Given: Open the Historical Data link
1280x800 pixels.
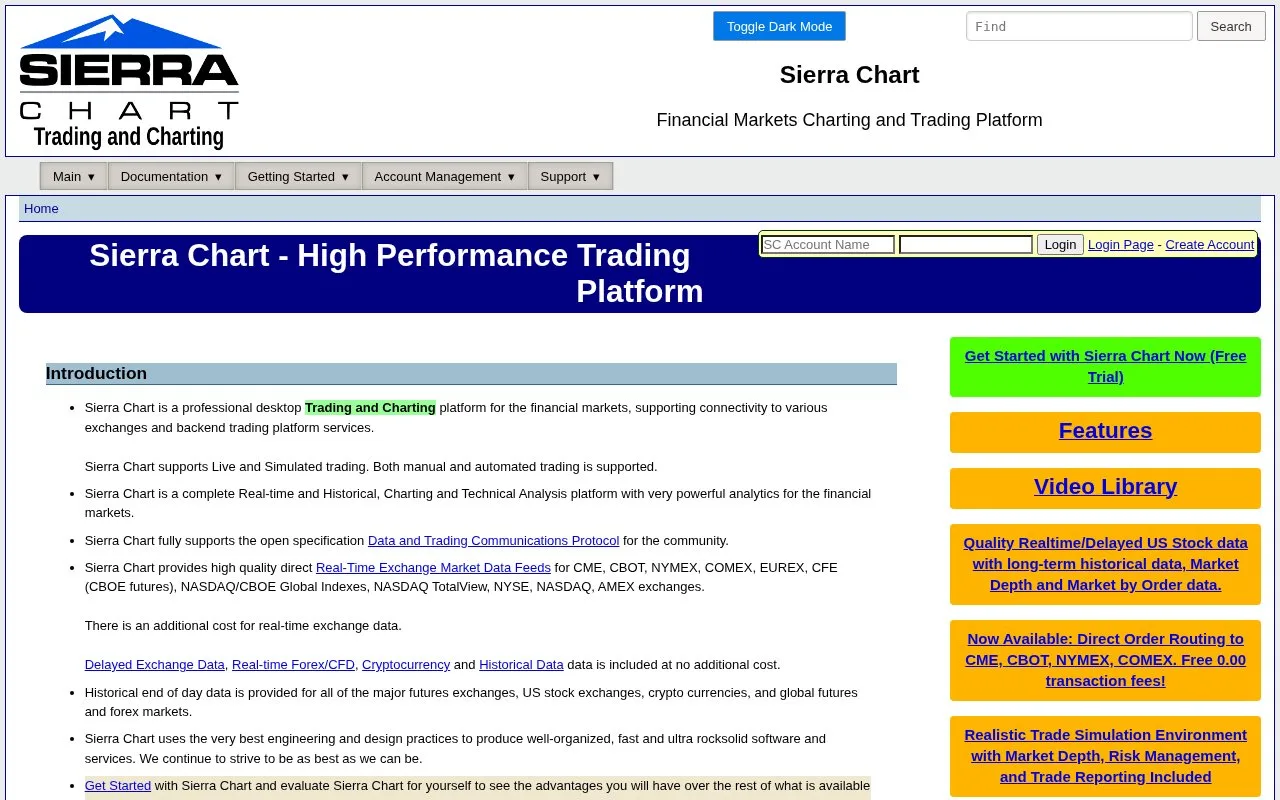Looking at the screenshot, I should tap(521, 665).
